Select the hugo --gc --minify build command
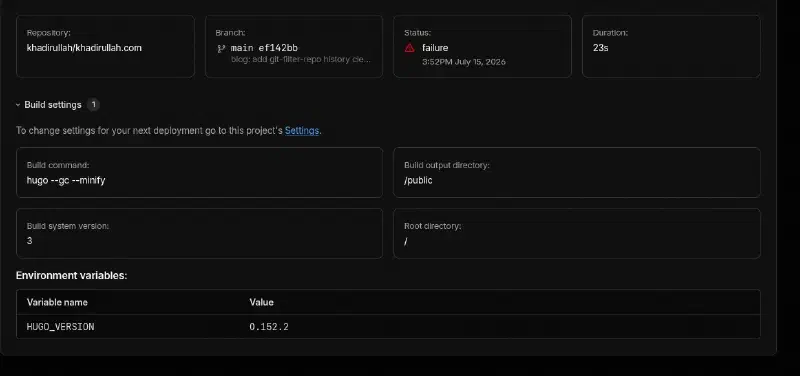Screen dimensions: 800x376 point(66,180)
